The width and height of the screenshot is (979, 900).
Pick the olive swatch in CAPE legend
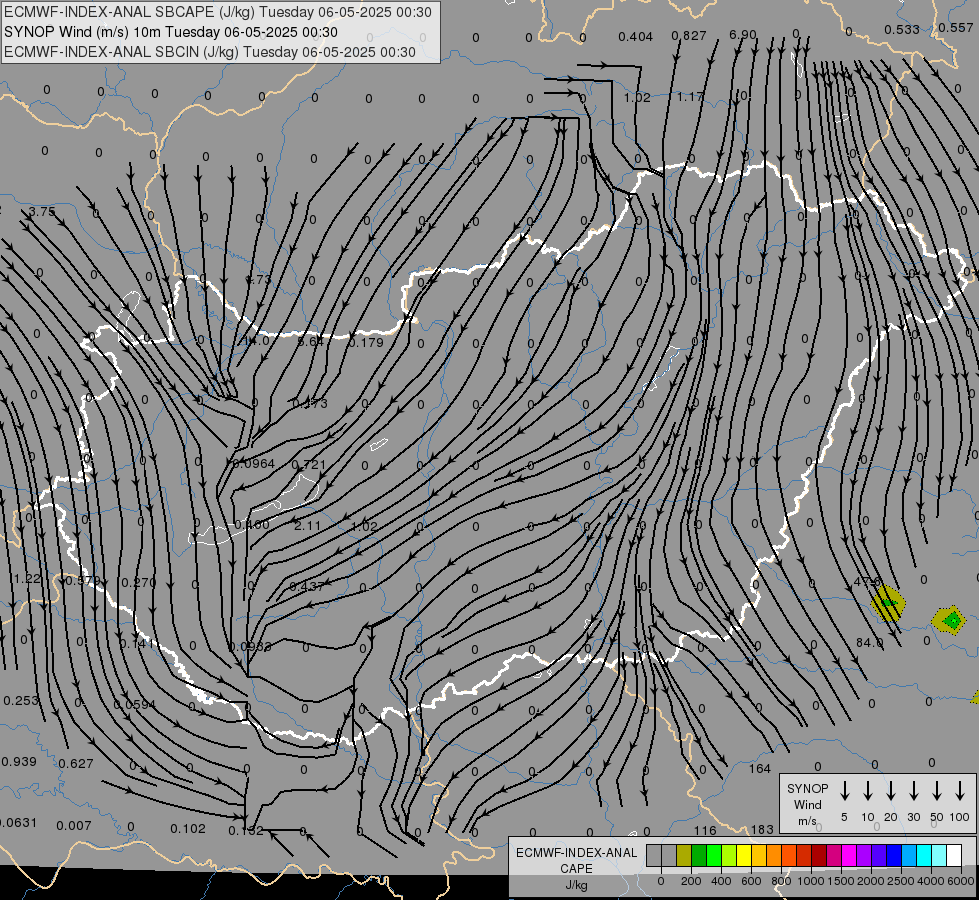(684, 856)
